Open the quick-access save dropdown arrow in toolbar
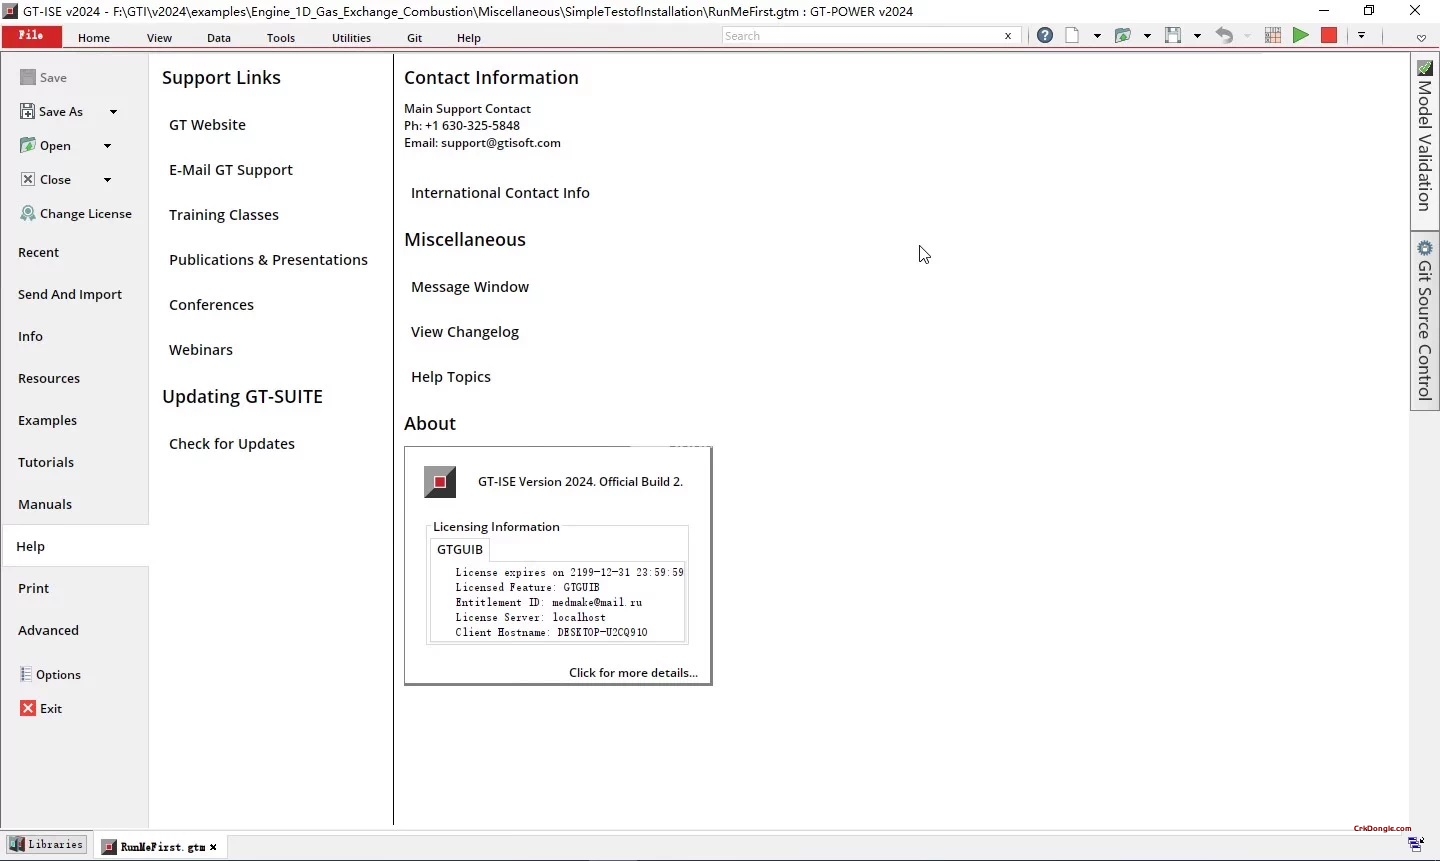 [x=1197, y=36]
